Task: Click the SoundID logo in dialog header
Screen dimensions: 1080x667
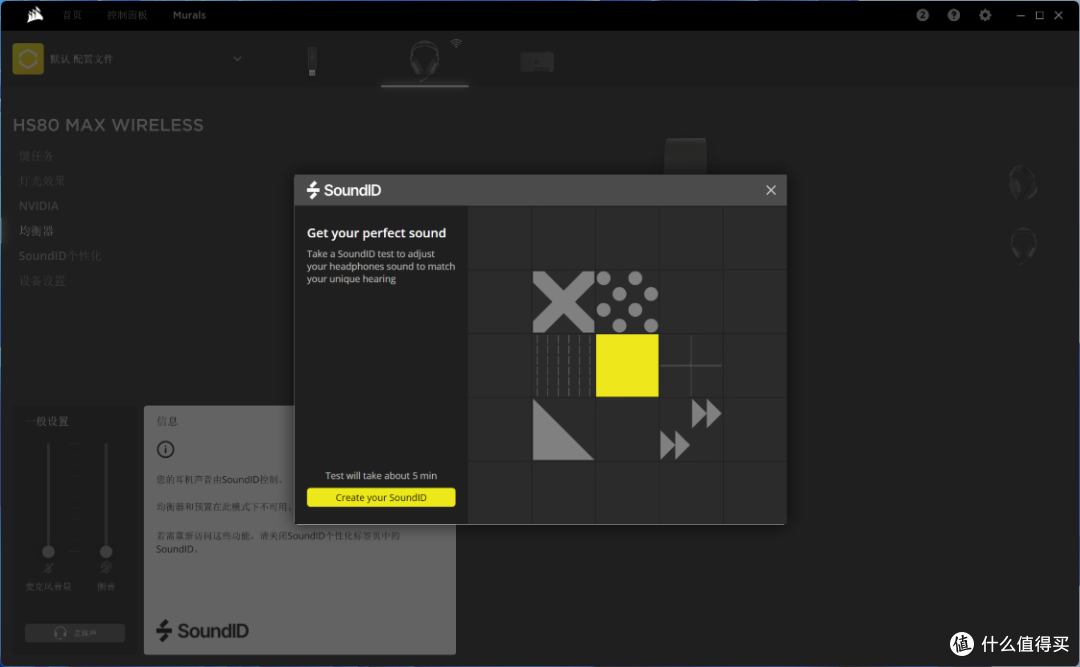Action: [x=344, y=190]
